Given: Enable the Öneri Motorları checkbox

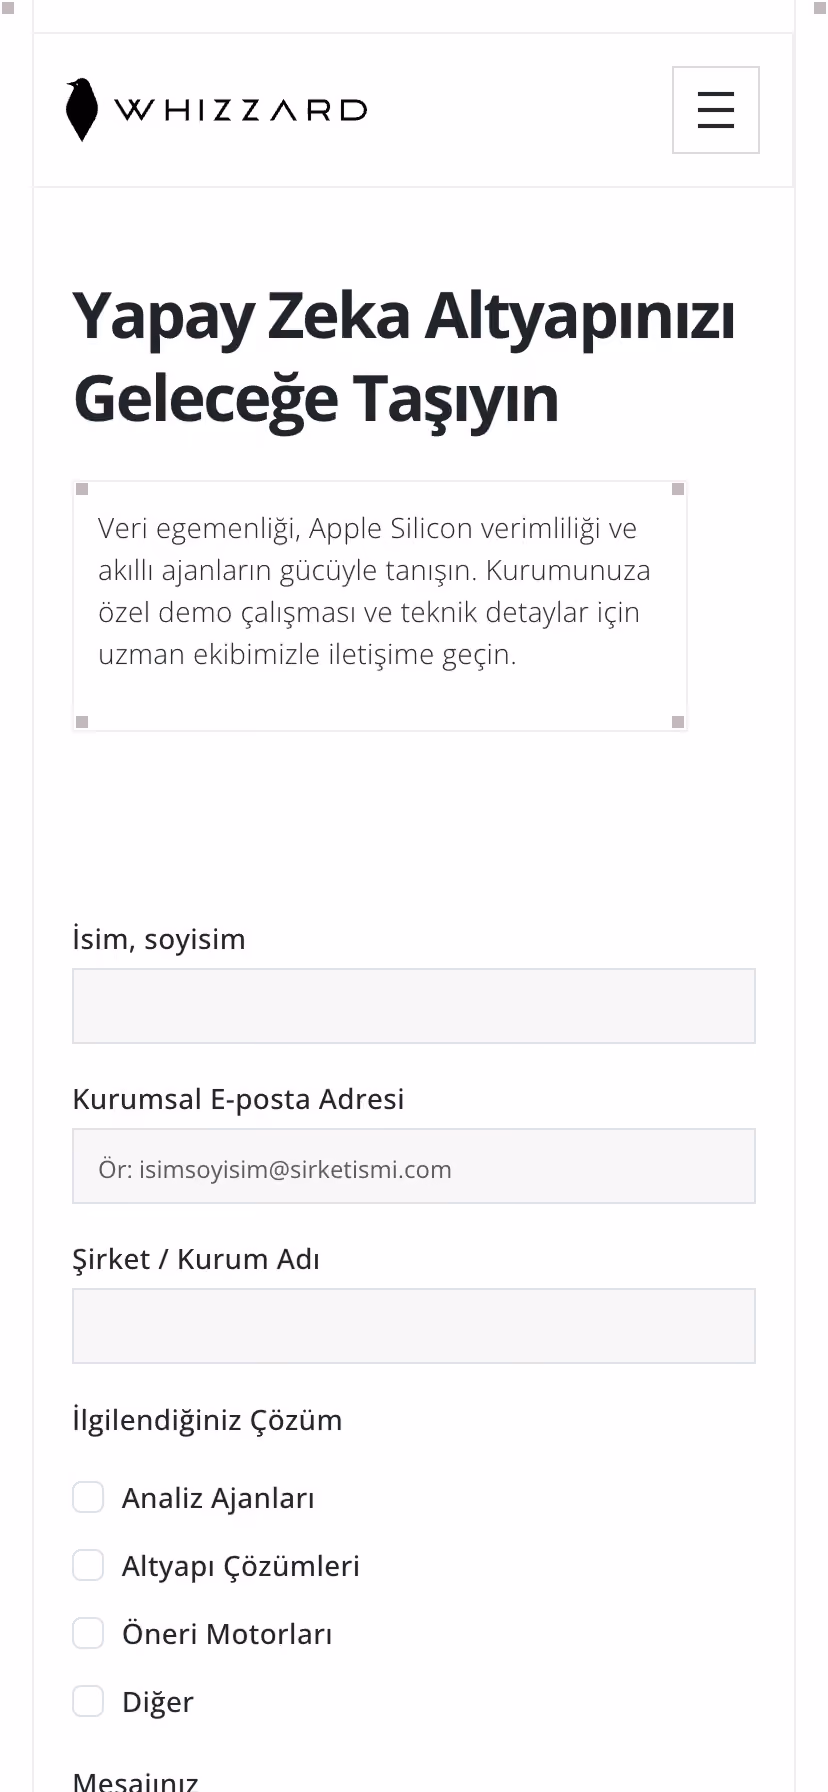Looking at the screenshot, I should point(88,1633).
